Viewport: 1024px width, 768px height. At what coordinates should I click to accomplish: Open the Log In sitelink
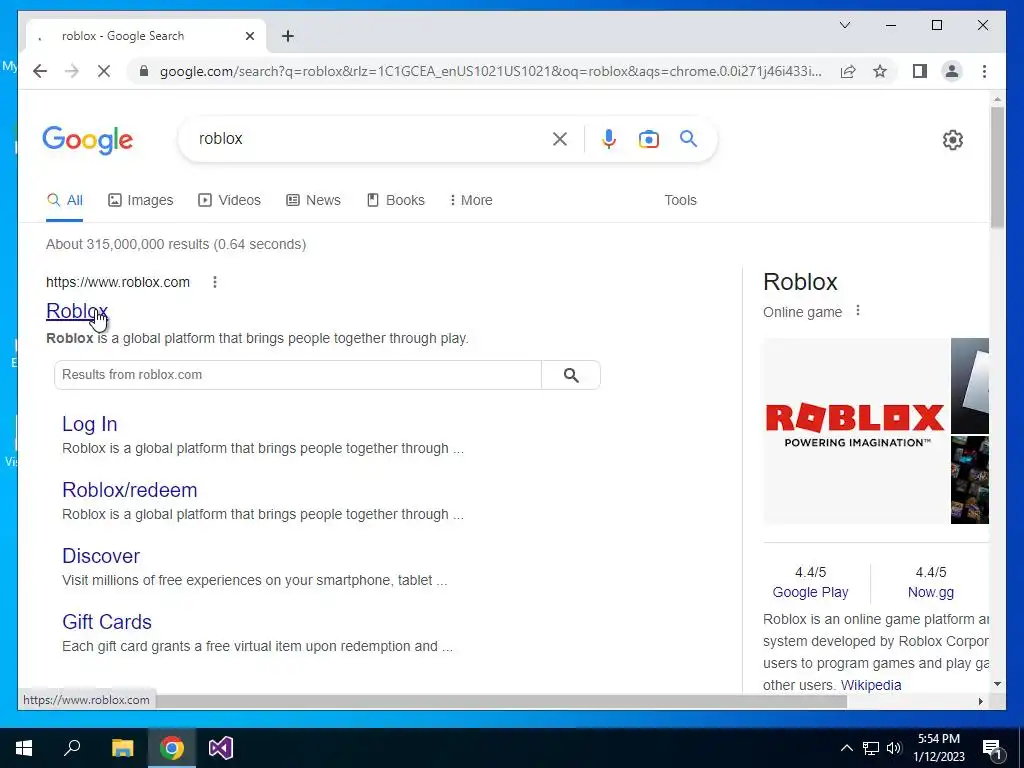click(x=89, y=424)
